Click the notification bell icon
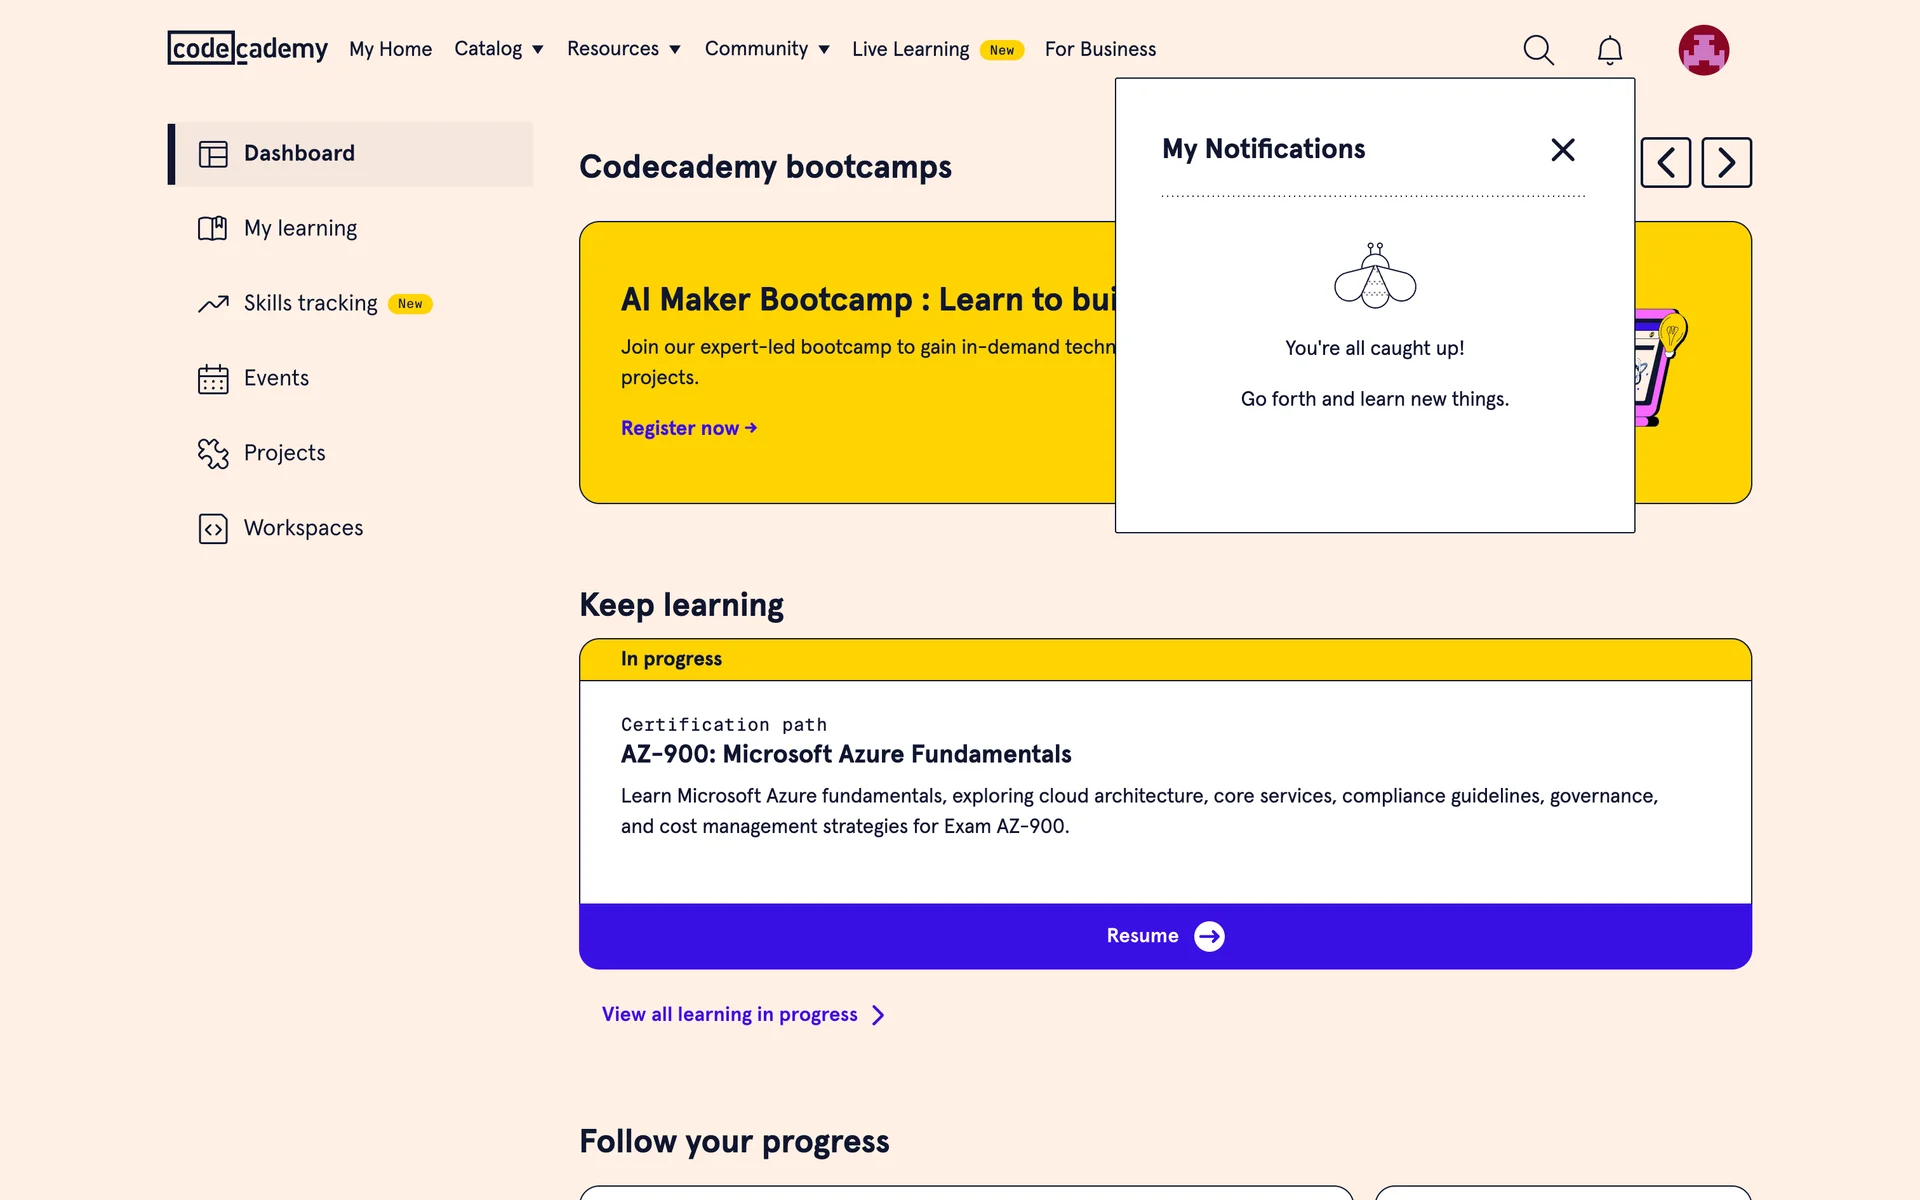The height and width of the screenshot is (1200, 1920). [x=1609, y=50]
